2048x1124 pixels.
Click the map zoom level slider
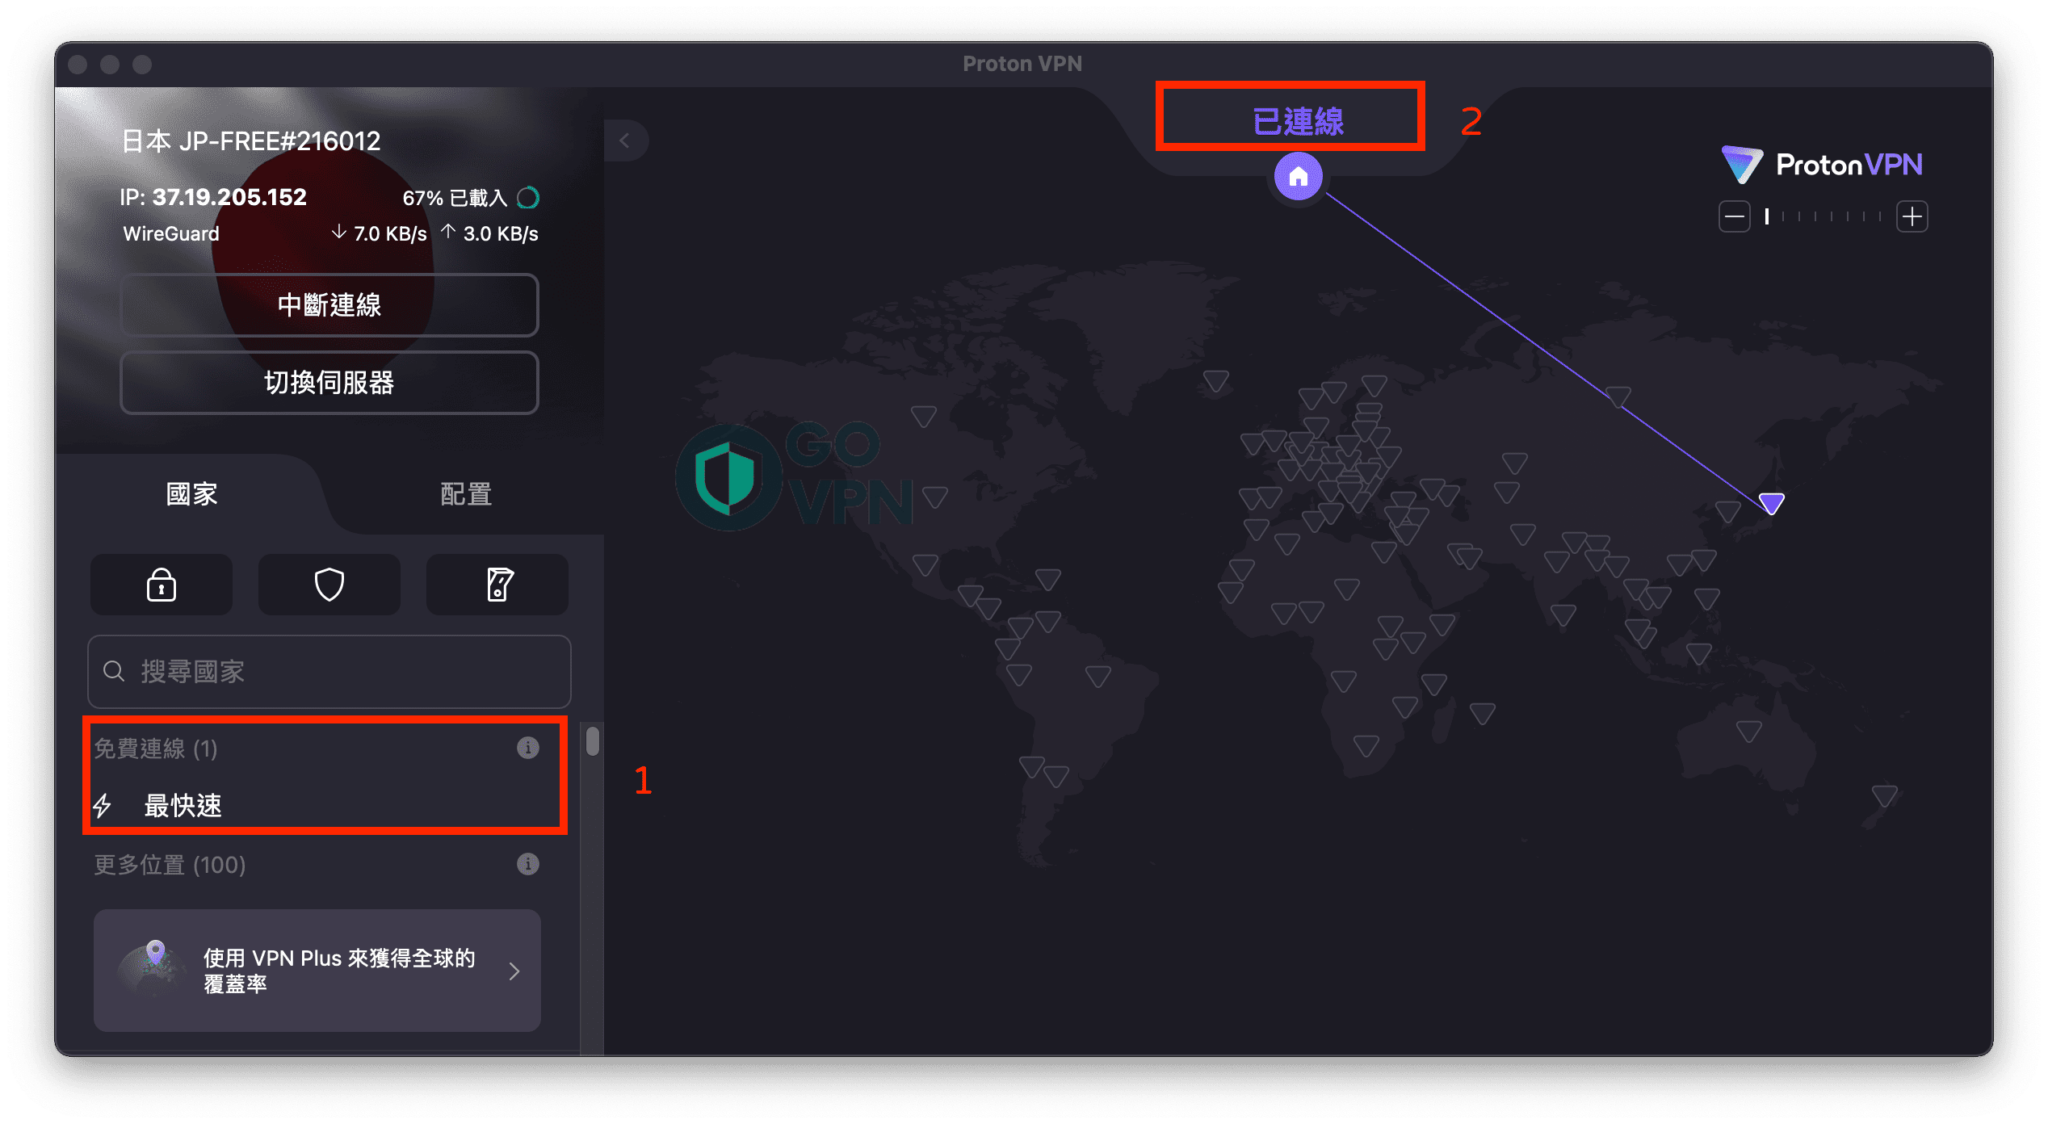click(x=1823, y=216)
